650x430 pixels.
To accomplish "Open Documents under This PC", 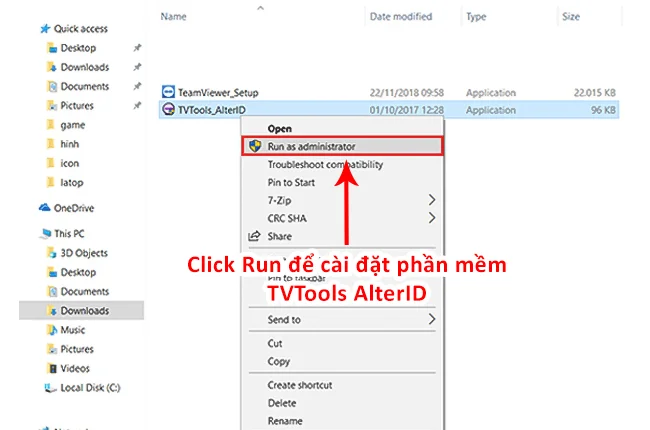I will [85, 292].
